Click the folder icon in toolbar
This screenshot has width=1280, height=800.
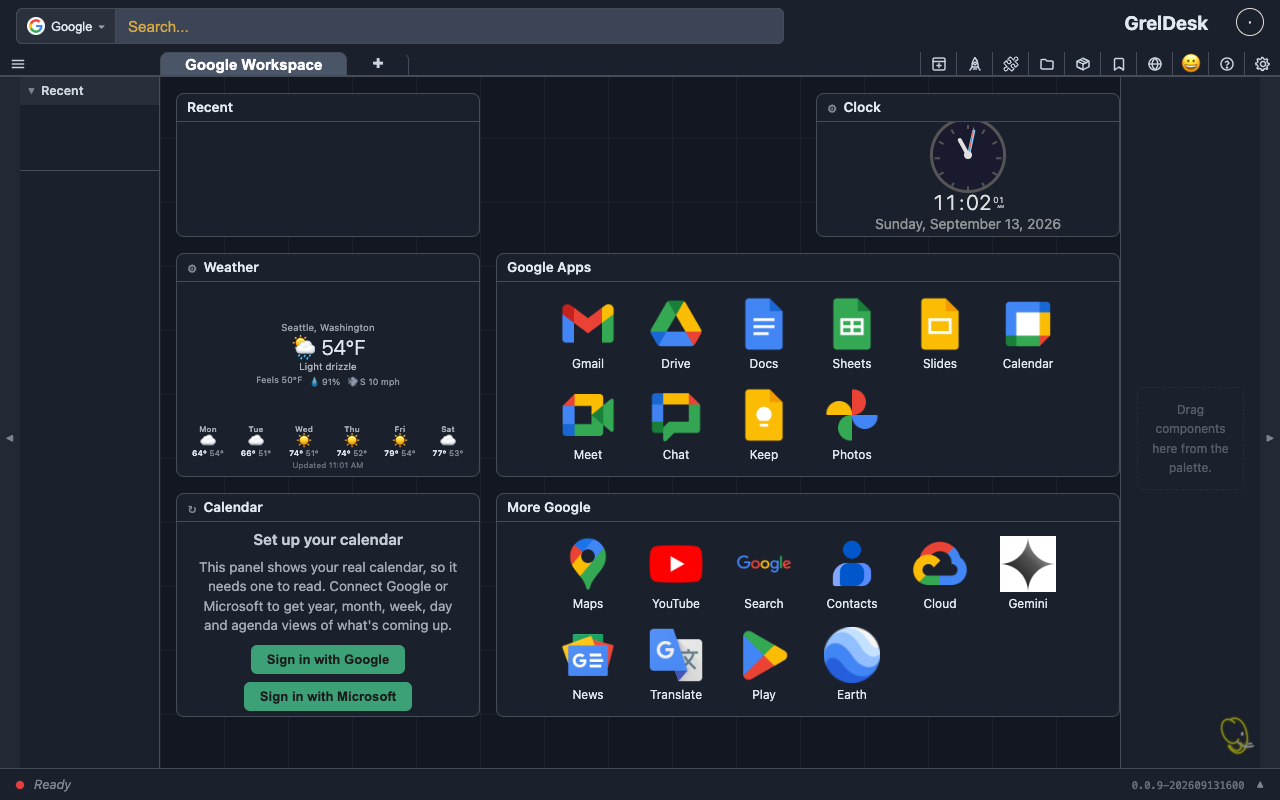pyautogui.click(x=1047, y=64)
